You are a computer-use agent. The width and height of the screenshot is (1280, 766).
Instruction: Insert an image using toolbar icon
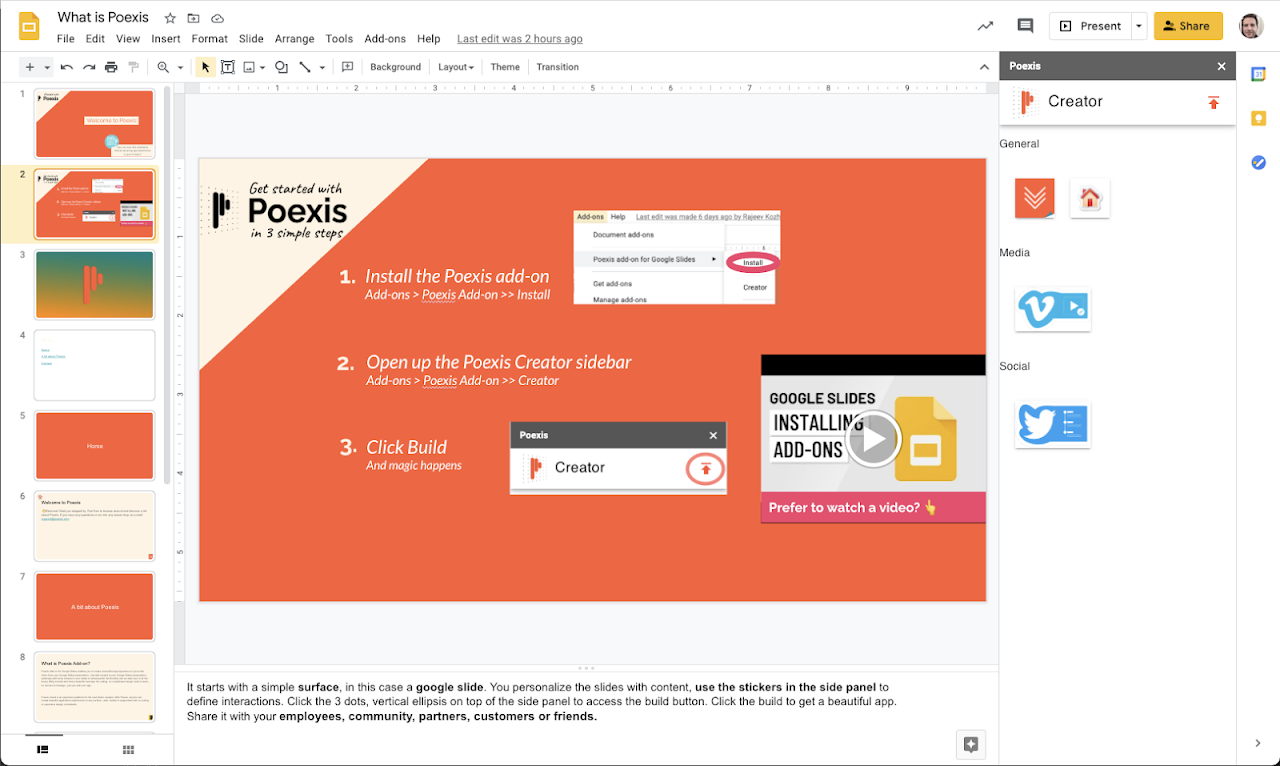tap(249, 67)
